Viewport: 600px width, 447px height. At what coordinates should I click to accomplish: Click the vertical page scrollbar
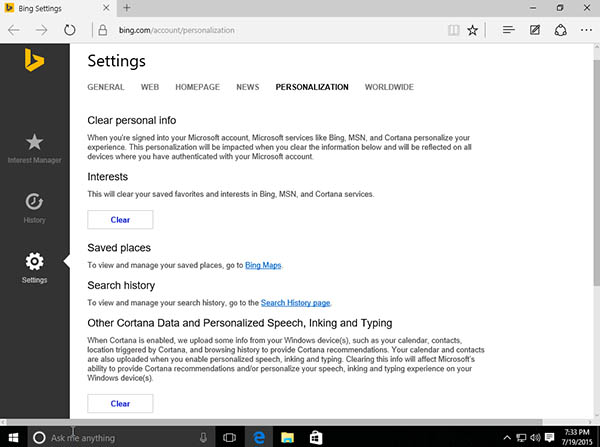pyautogui.click(x=597, y=172)
